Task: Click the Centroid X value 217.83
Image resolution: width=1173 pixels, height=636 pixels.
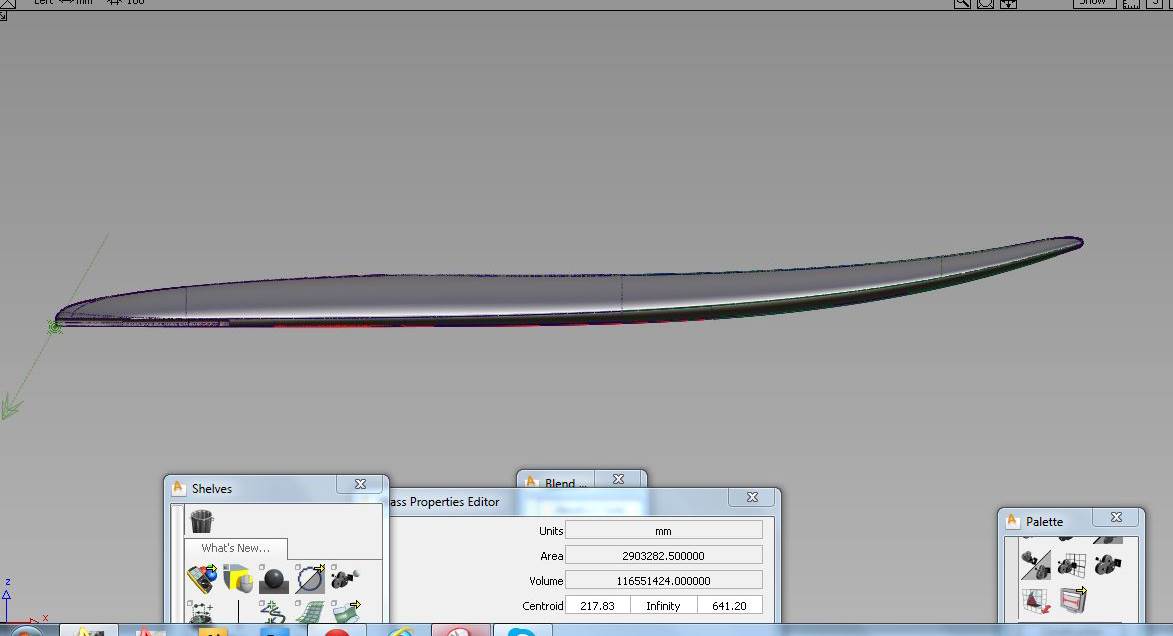Action: coord(597,605)
